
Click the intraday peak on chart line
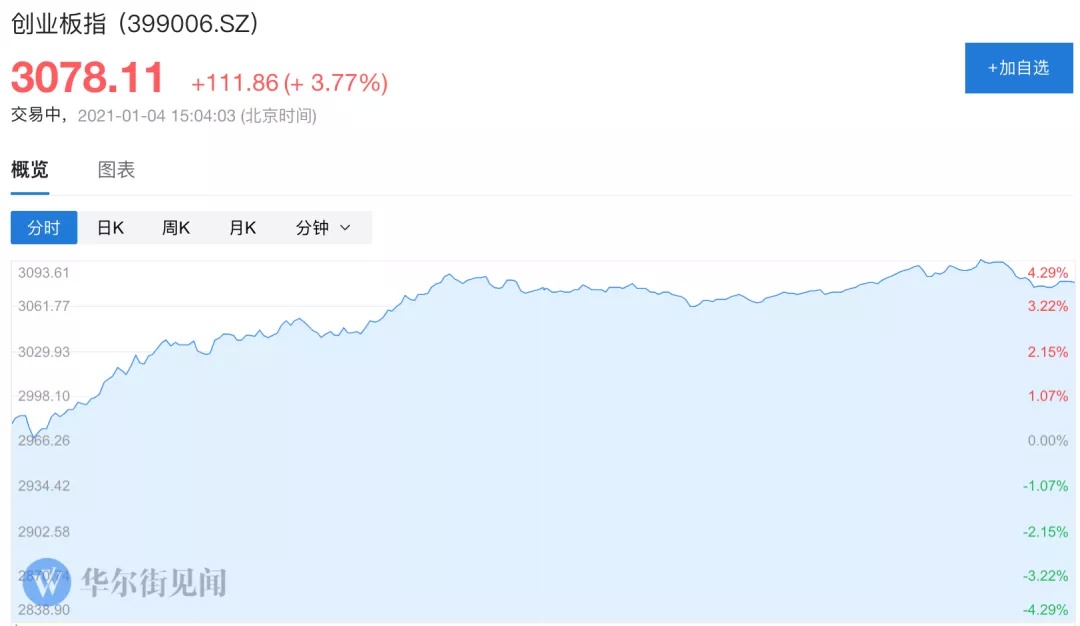coord(982,260)
